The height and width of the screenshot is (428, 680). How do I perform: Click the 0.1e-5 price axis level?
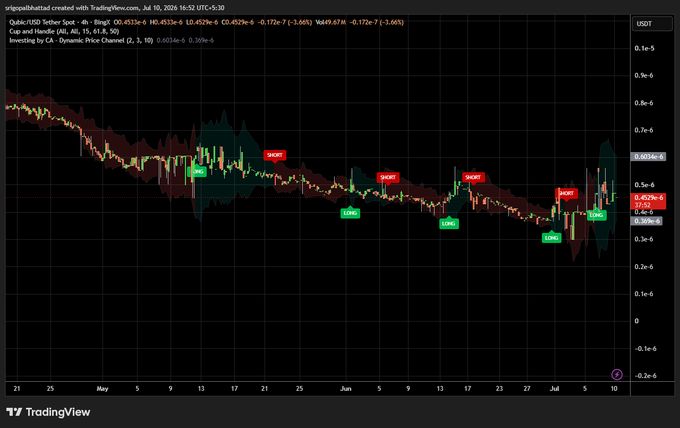click(x=644, y=48)
